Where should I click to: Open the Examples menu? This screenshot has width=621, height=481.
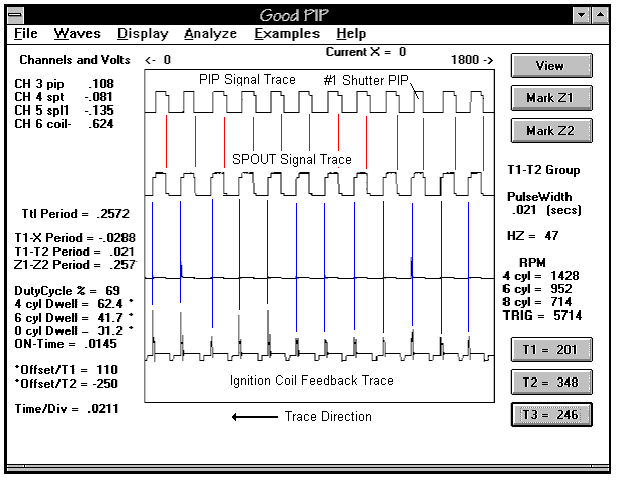pos(287,34)
